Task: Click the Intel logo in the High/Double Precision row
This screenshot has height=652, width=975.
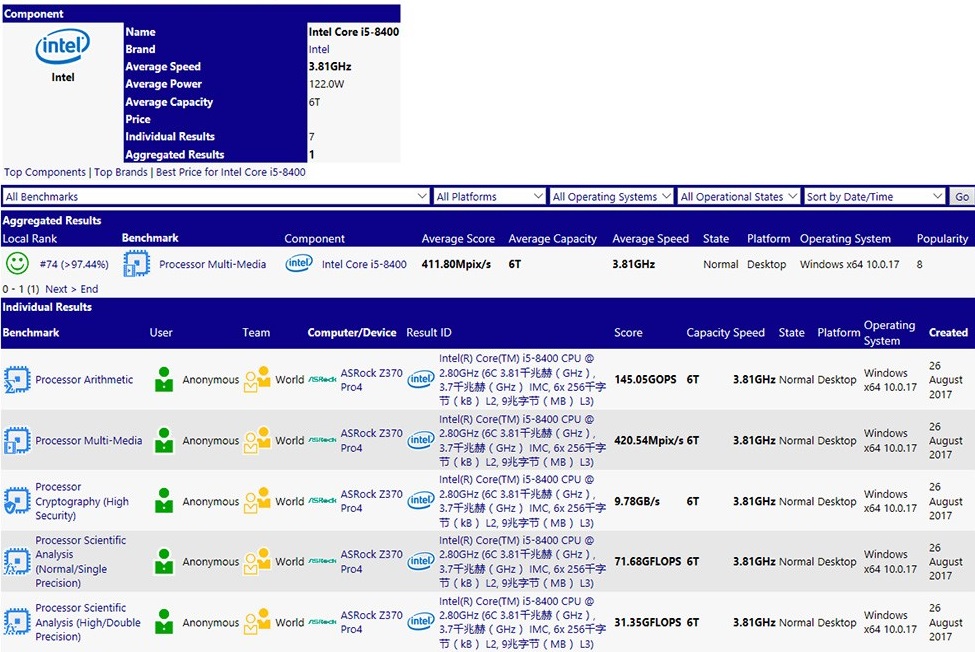Action: pyautogui.click(x=421, y=622)
